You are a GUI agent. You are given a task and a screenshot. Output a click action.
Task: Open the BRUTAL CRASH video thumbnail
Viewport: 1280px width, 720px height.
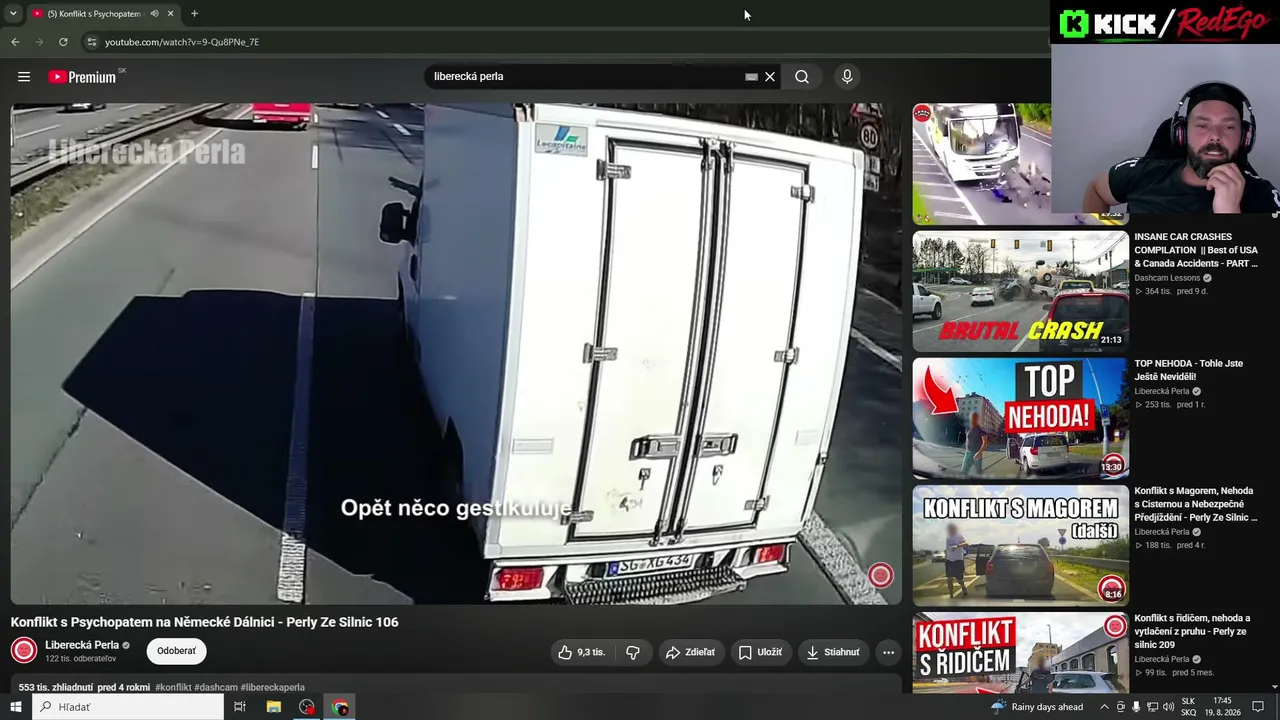tap(1020, 291)
